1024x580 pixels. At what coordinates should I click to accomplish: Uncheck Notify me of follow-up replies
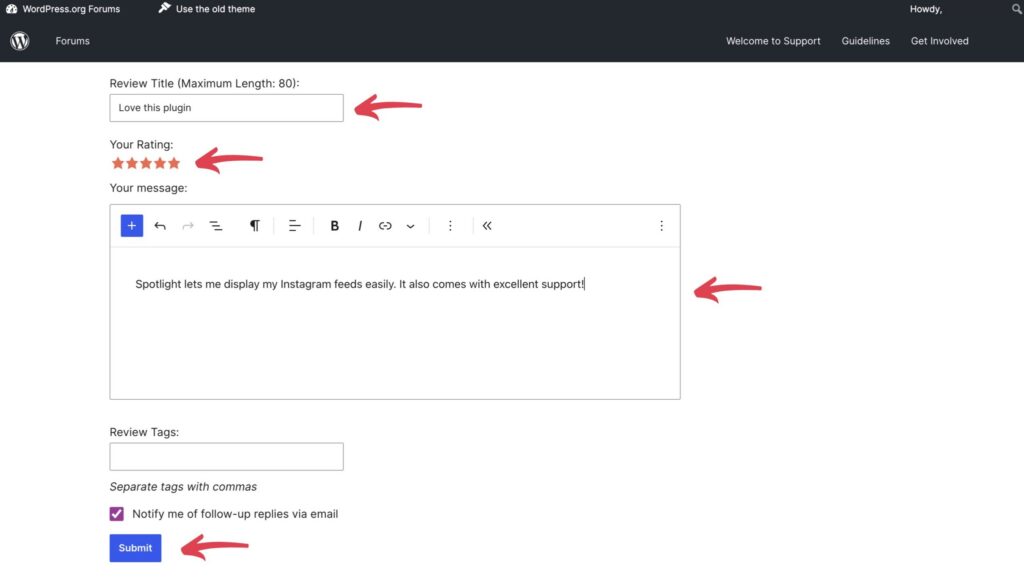click(117, 514)
